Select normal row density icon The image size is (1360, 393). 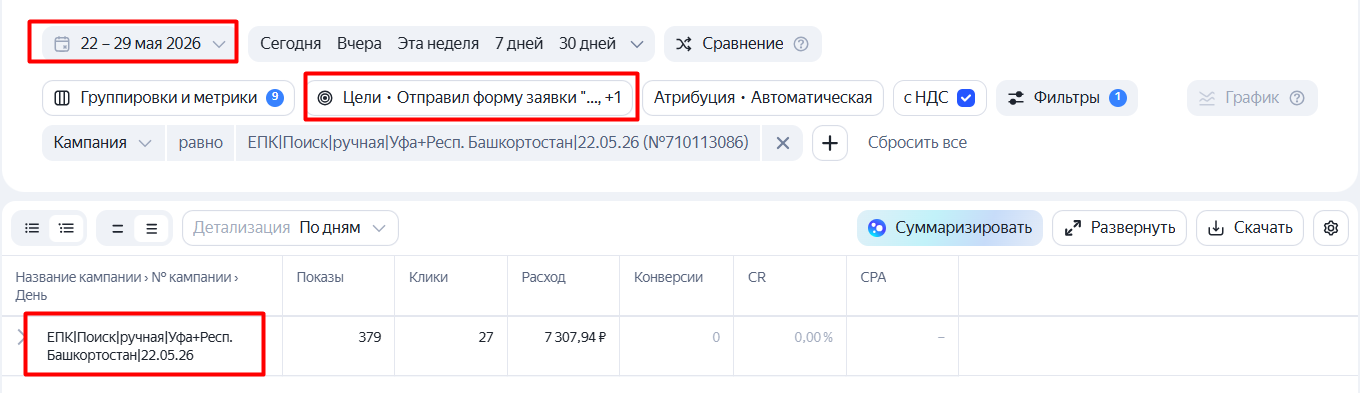pos(151,228)
